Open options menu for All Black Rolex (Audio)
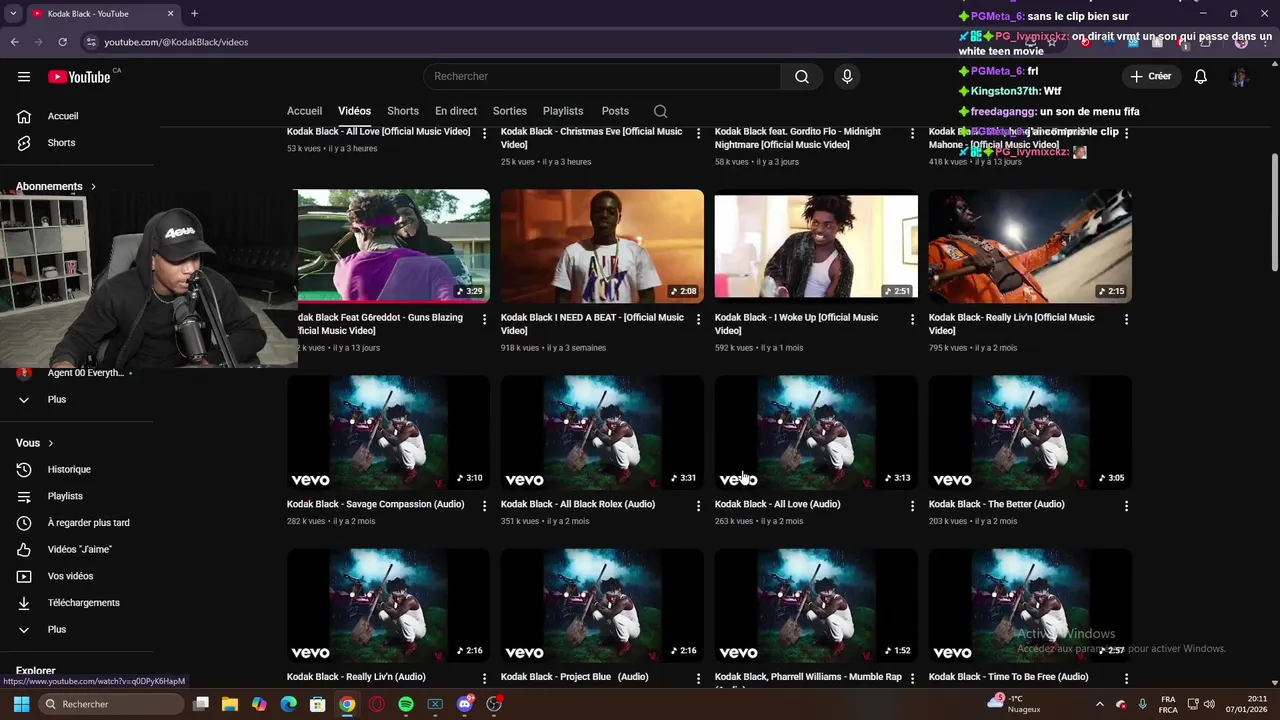The width and height of the screenshot is (1280, 720). pyautogui.click(x=698, y=506)
